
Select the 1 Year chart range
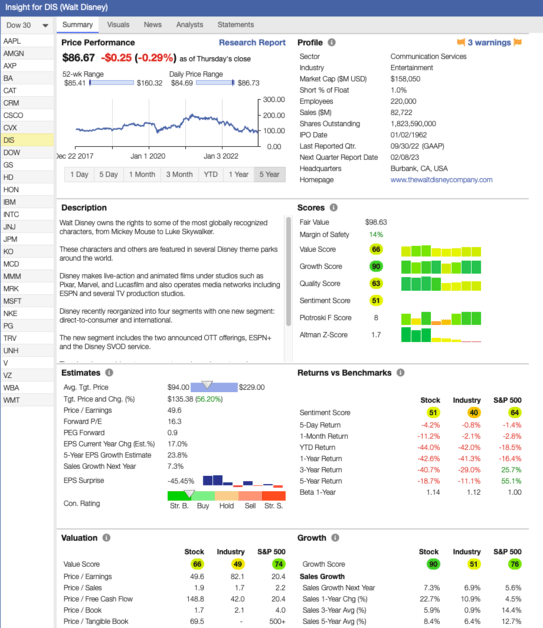click(x=238, y=174)
